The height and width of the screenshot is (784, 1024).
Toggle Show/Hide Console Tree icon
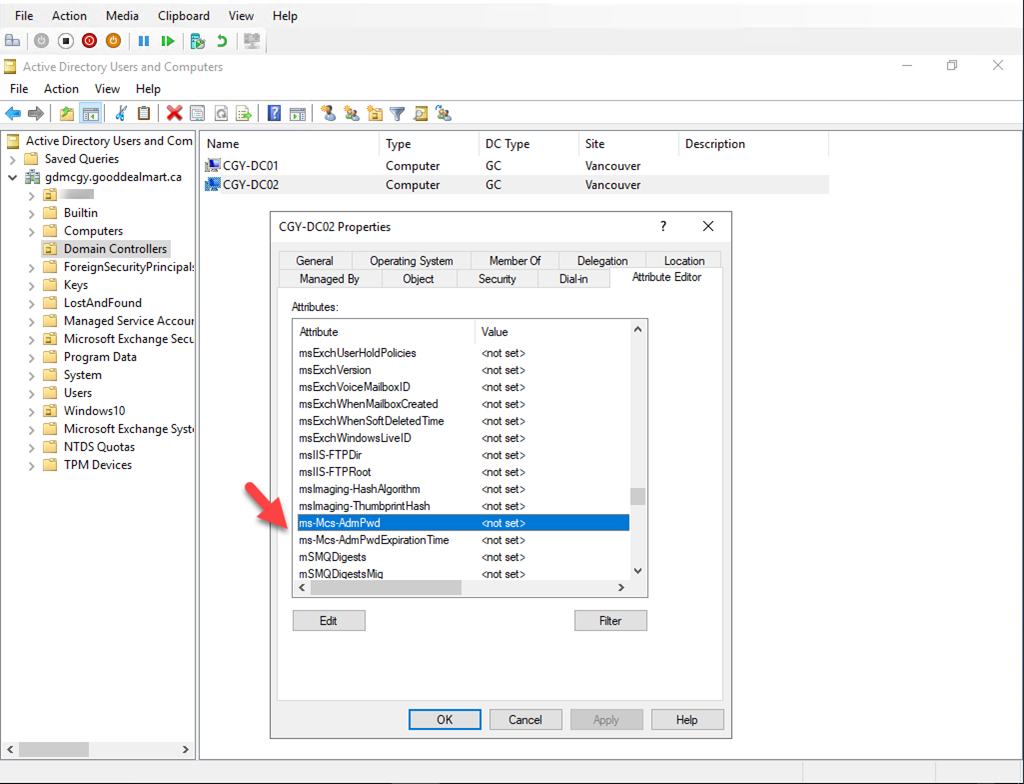tap(90, 114)
